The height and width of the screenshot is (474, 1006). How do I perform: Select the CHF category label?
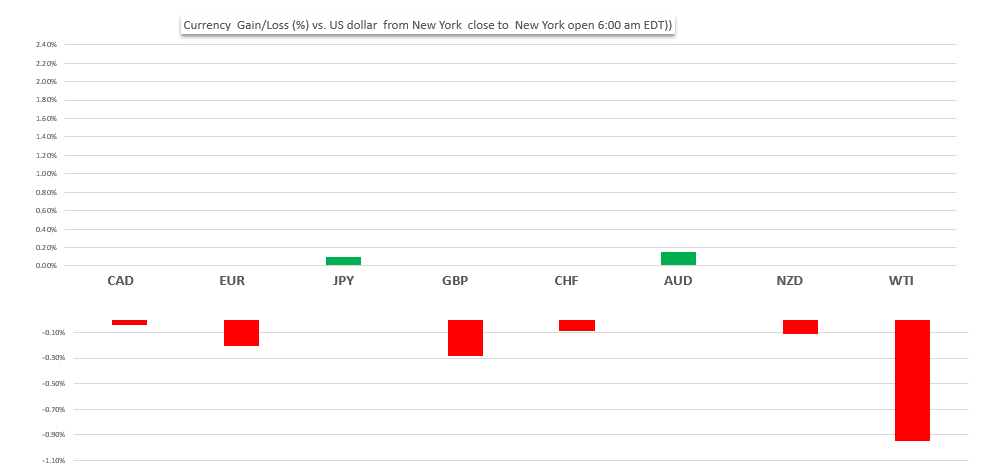point(566,281)
